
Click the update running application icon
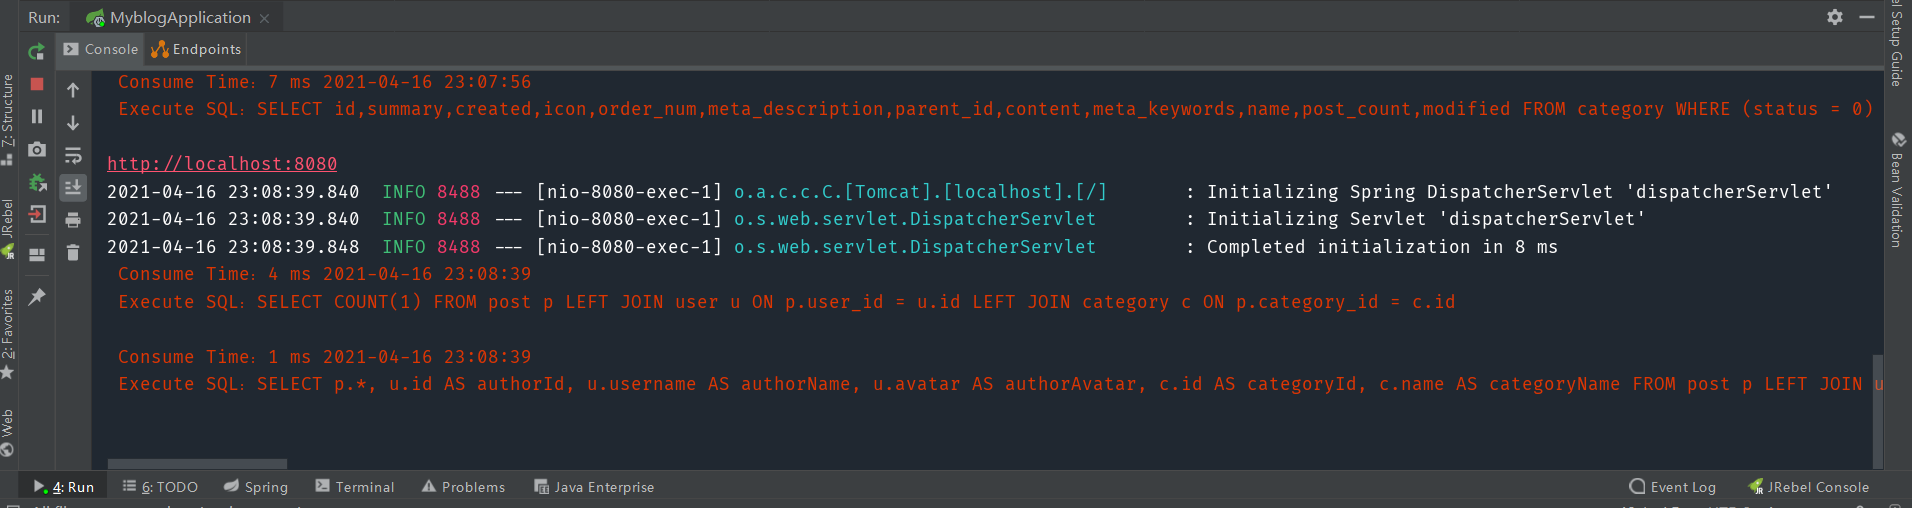(x=37, y=182)
